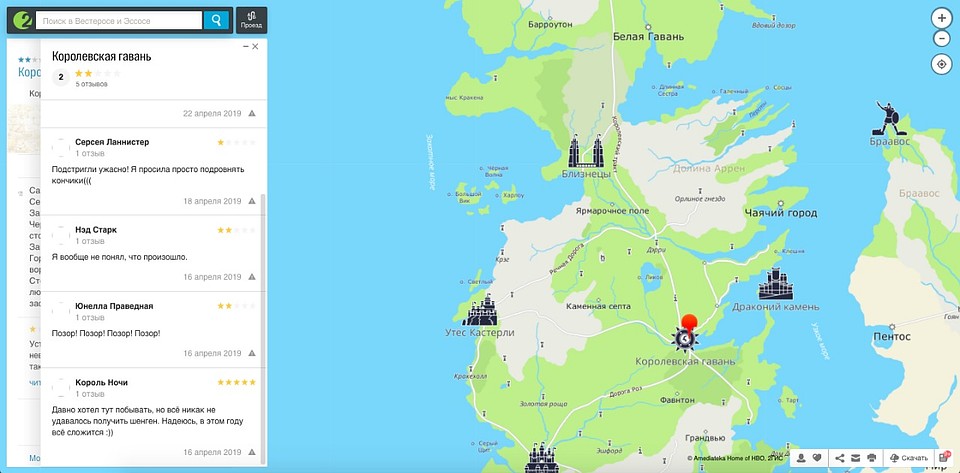This screenshot has width=960, height=473.
Task: Click the printer icon in bottom toolbar
Action: [872, 458]
